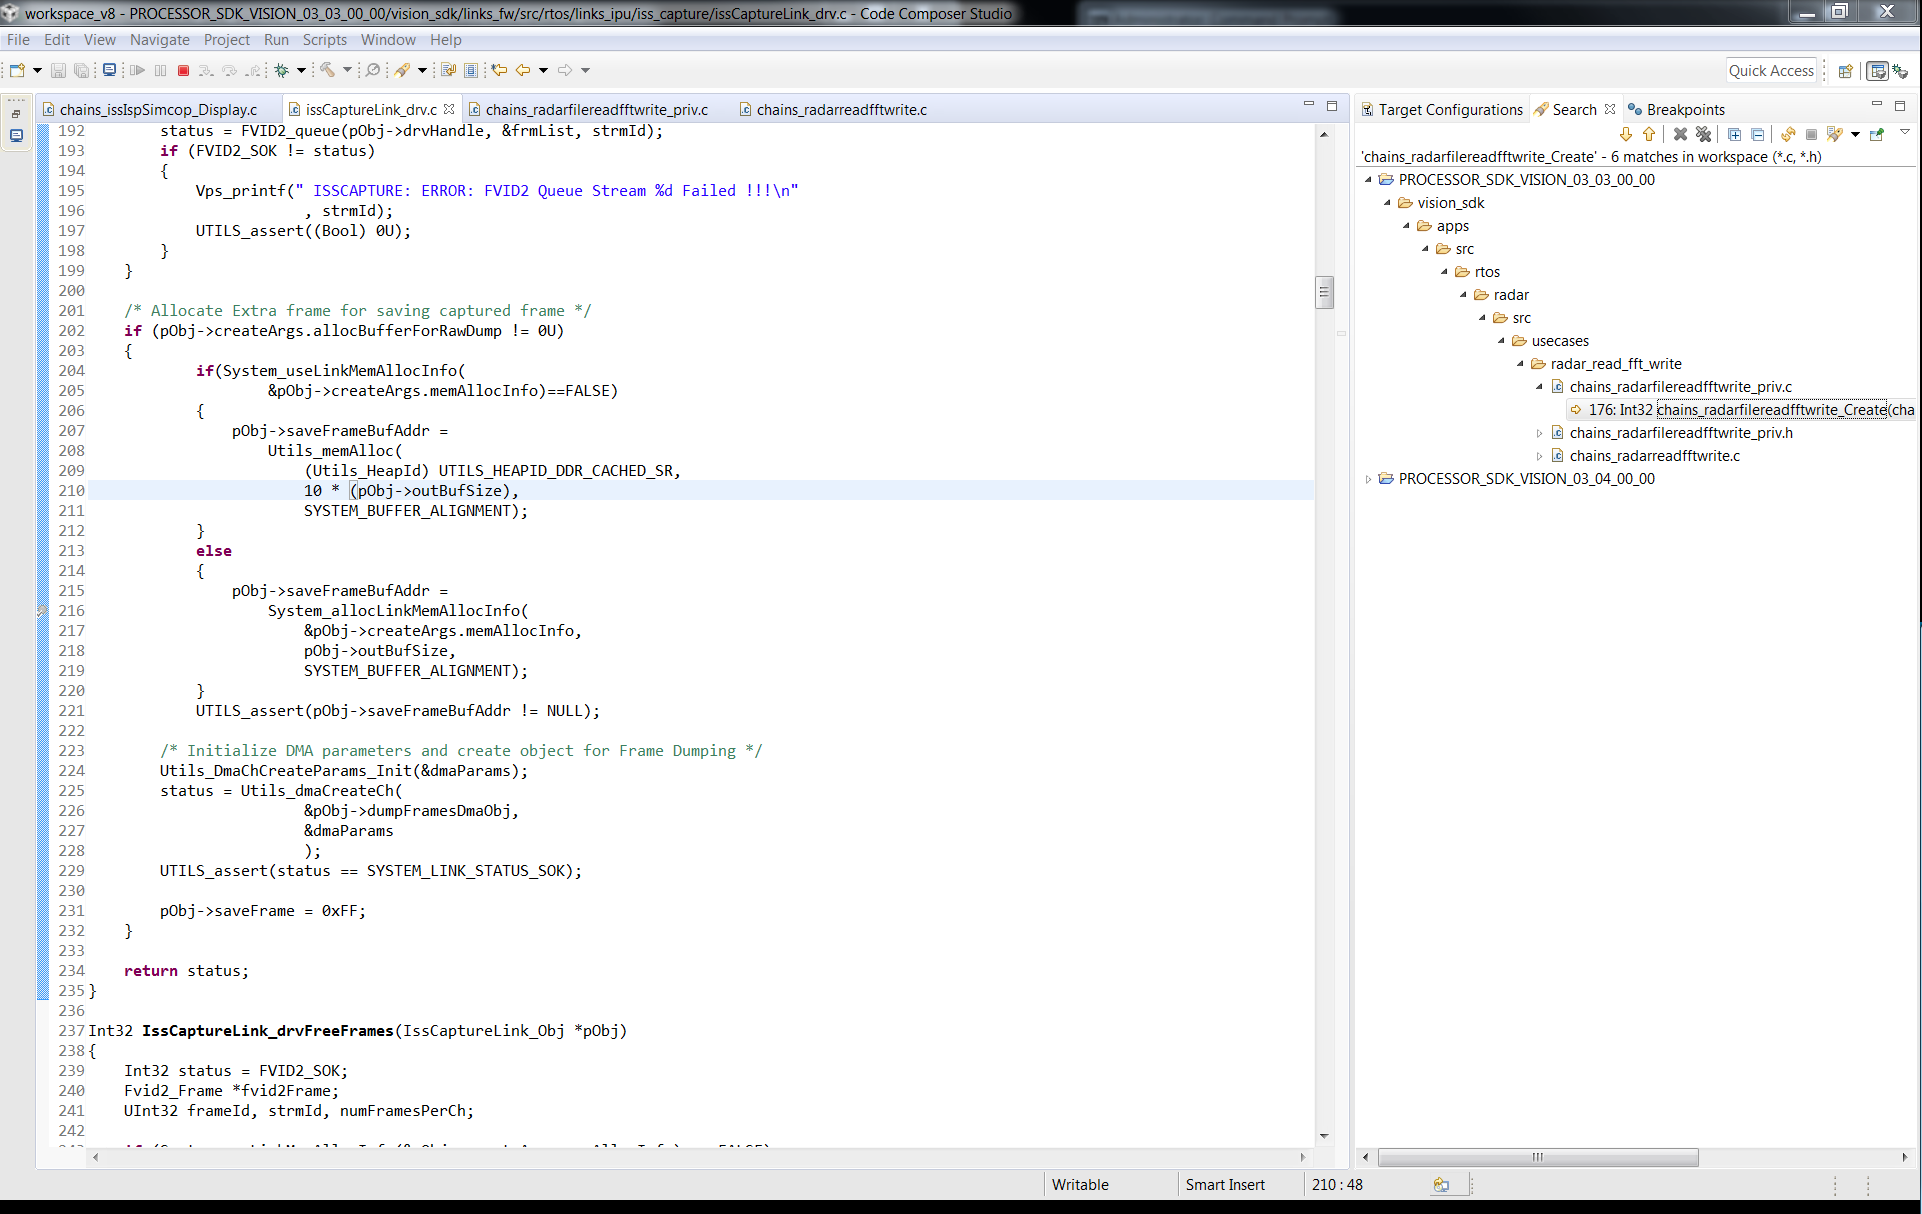Image resolution: width=1922 pixels, height=1214 pixels.
Task: Click the Debug bug icon
Action: click(x=282, y=70)
